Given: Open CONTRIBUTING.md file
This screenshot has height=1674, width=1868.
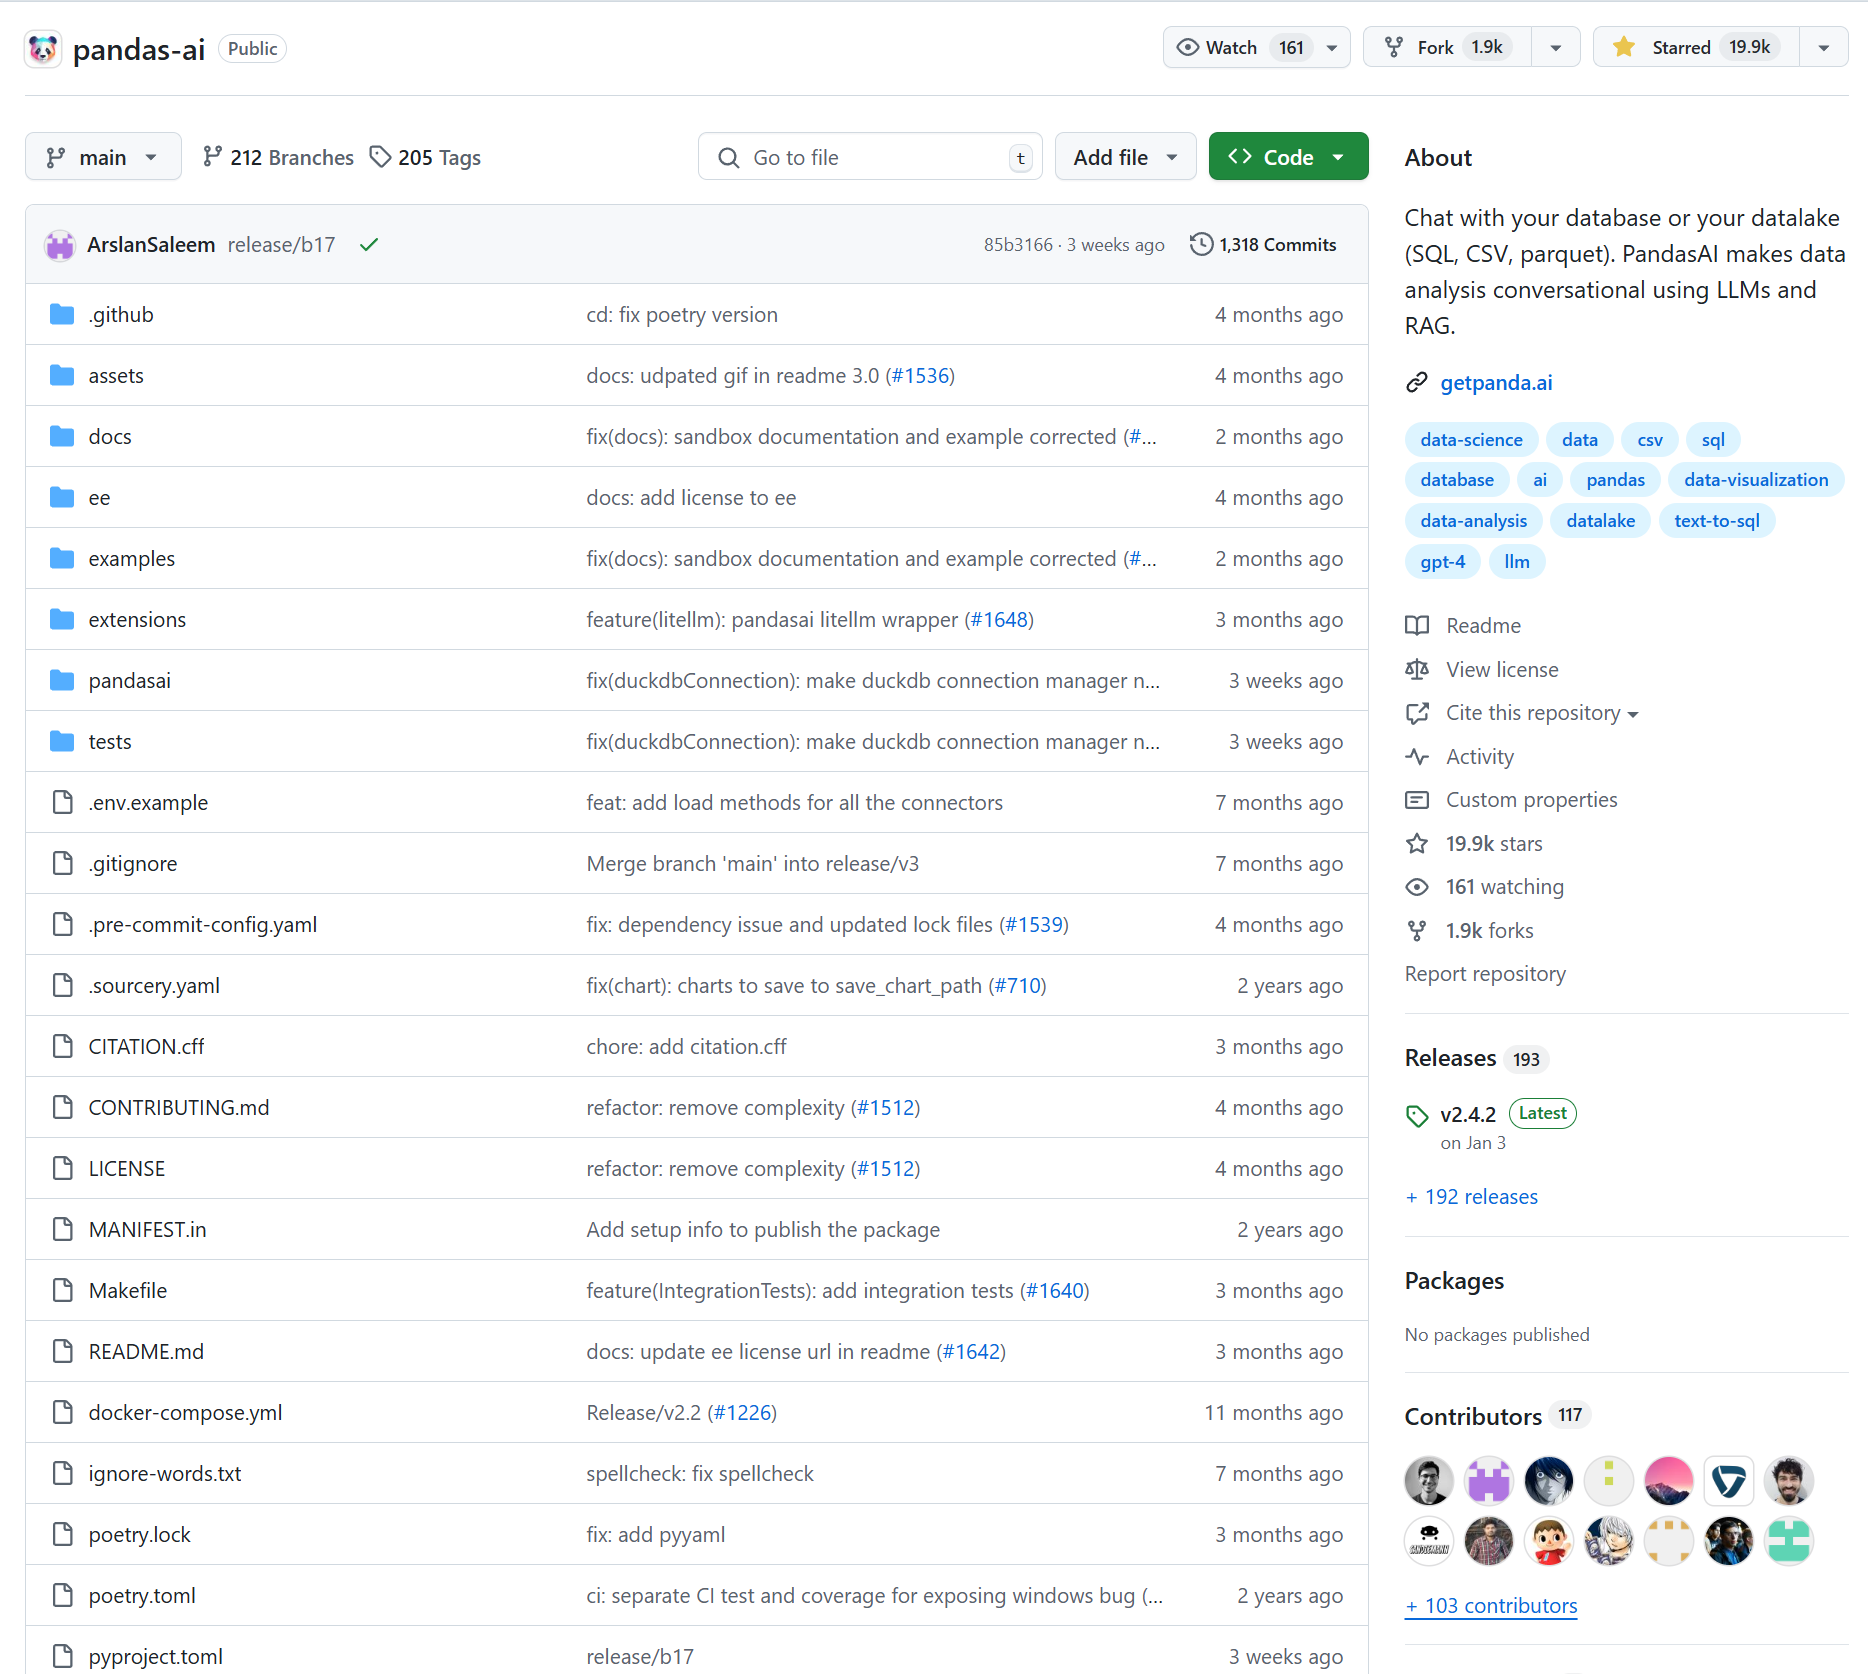Looking at the screenshot, I should coord(179,1108).
